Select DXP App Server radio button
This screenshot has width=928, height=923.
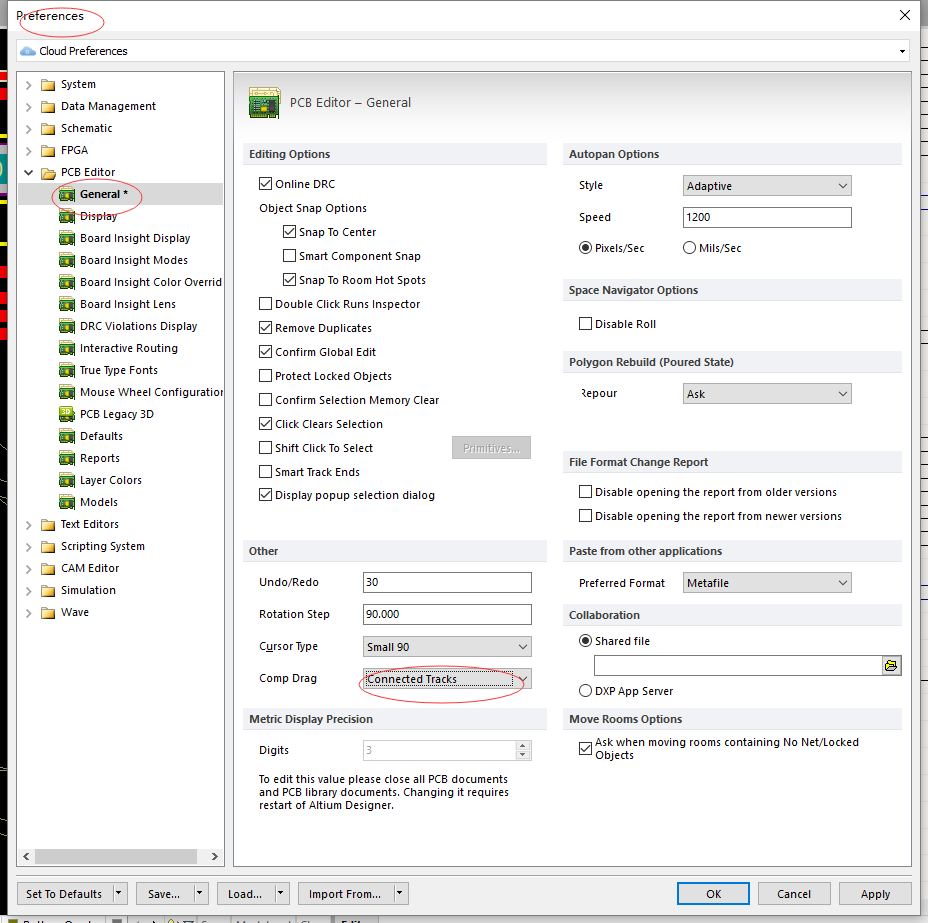(585, 690)
